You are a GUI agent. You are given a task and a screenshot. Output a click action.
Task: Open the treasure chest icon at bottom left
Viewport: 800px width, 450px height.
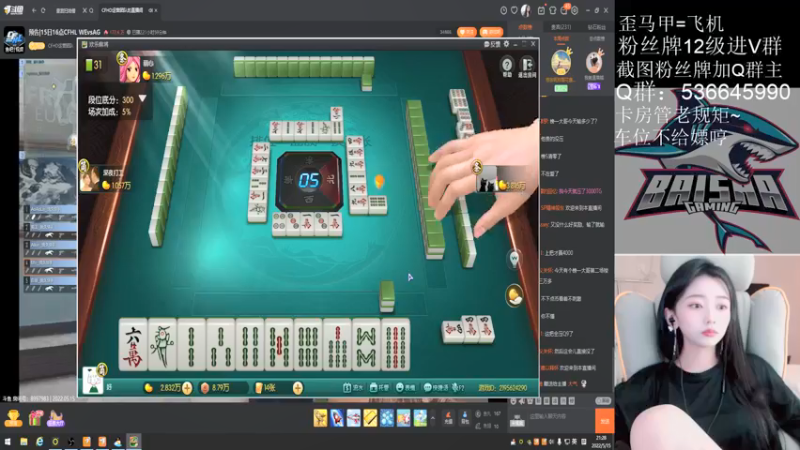pyautogui.click(x=13, y=418)
